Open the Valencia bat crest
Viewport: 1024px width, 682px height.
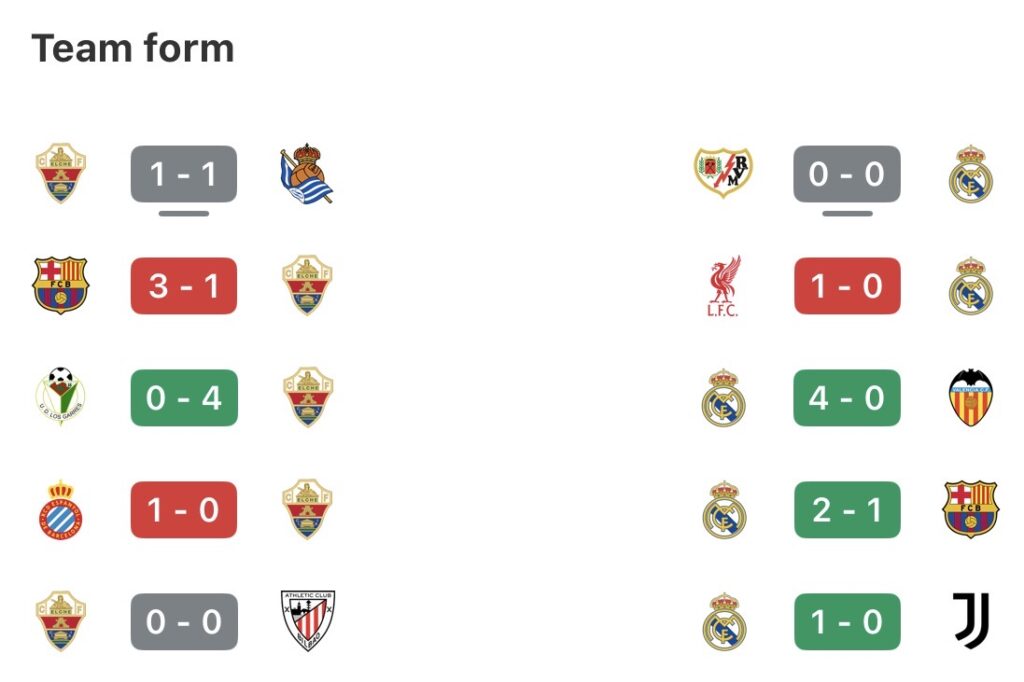[970, 398]
